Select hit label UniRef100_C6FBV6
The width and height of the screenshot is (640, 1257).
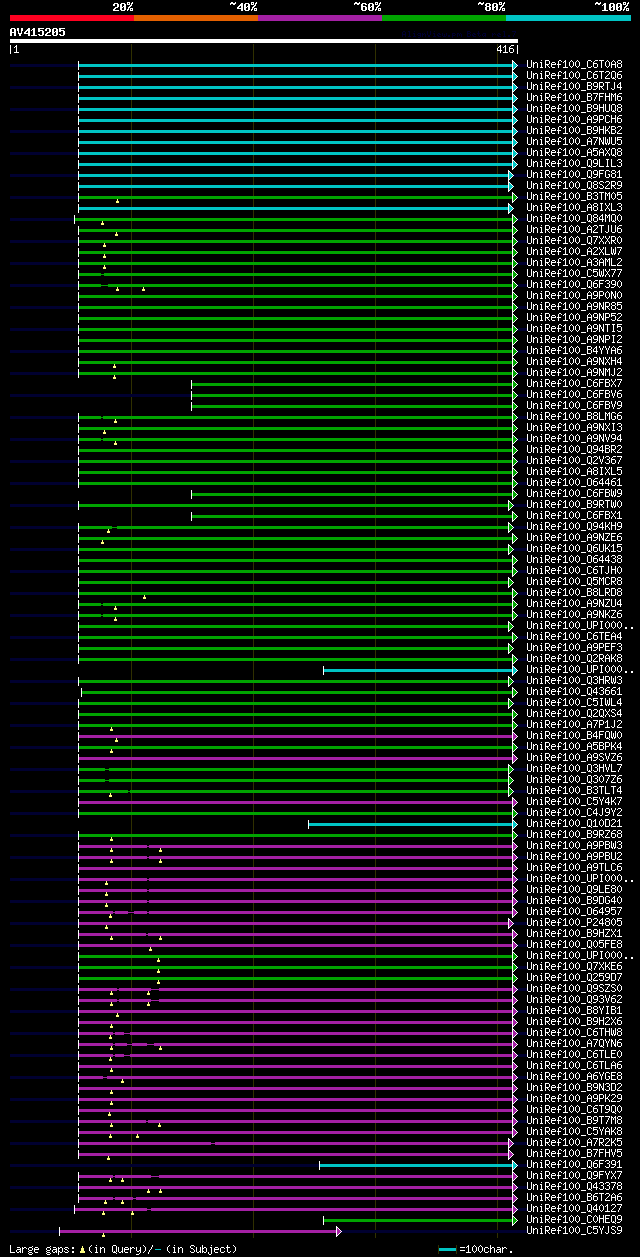click(574, 395)
